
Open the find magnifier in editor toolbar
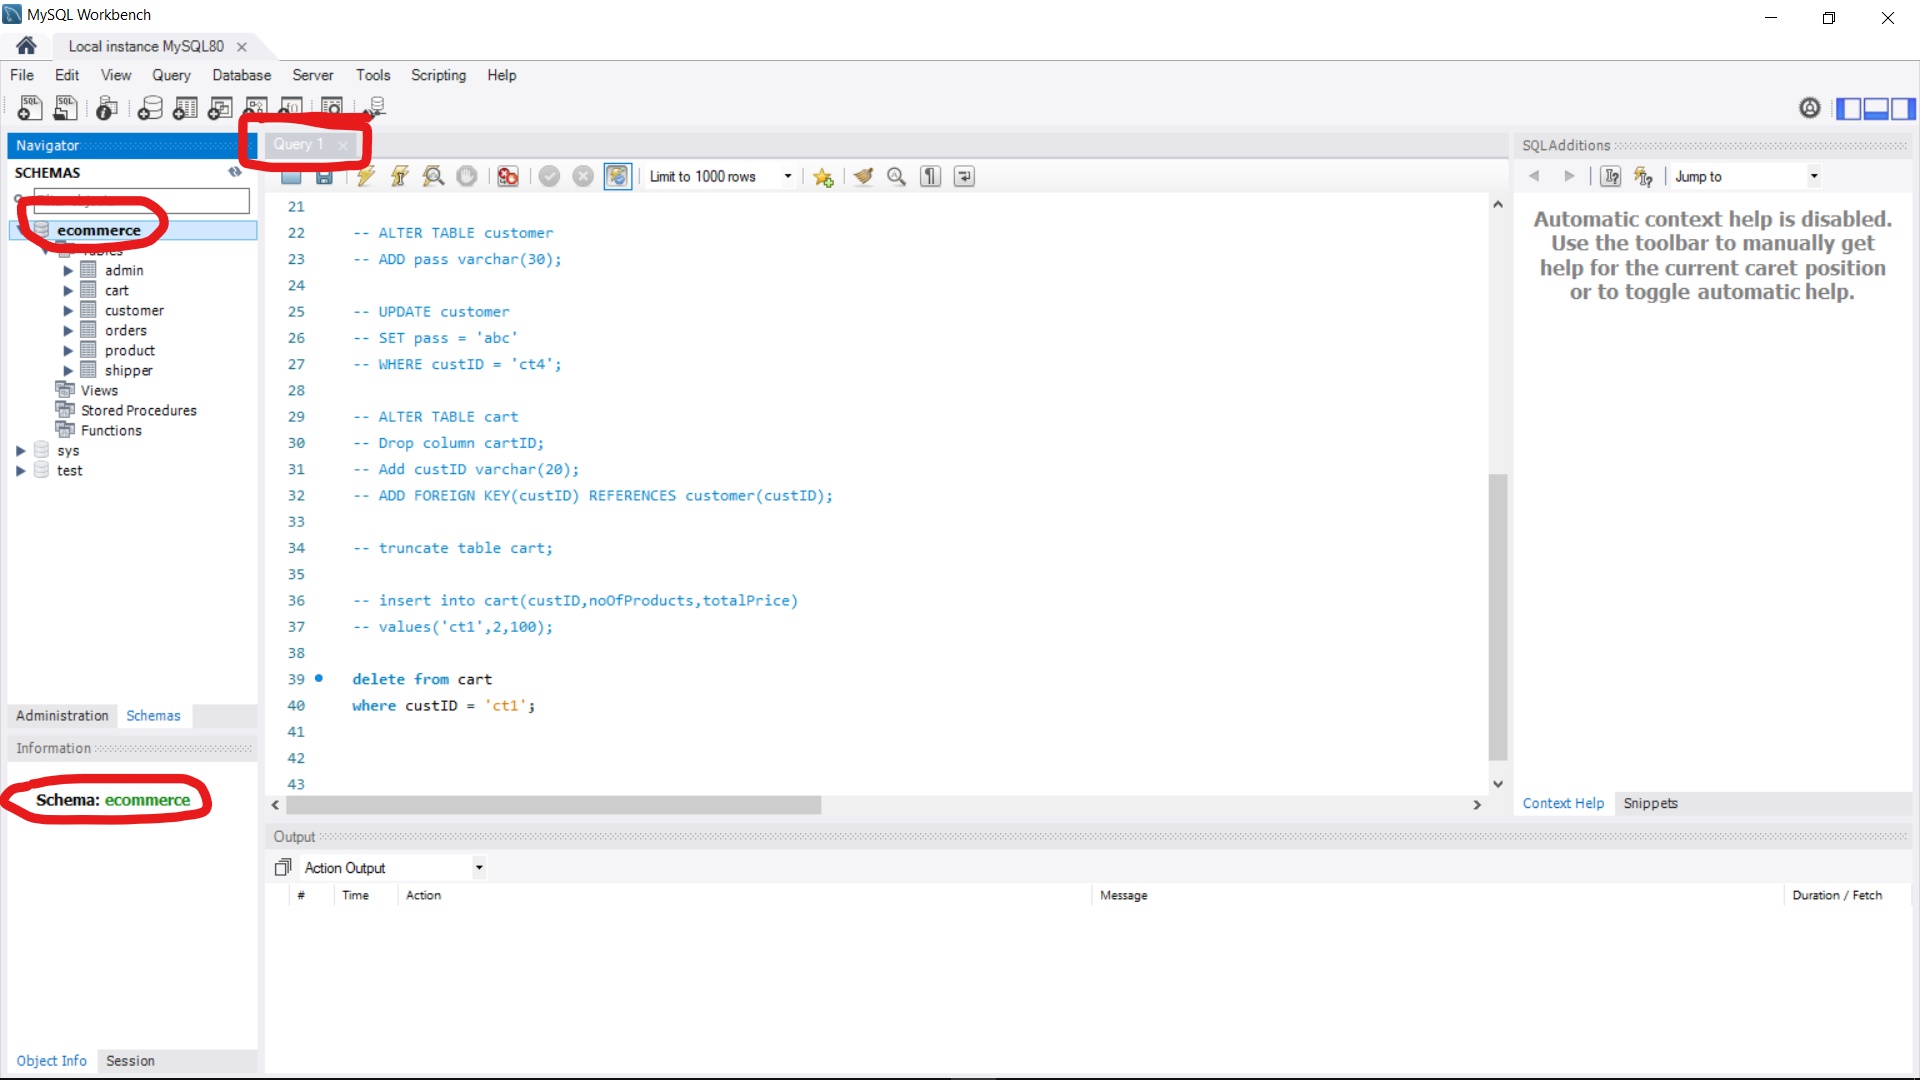tap(897, 177)
